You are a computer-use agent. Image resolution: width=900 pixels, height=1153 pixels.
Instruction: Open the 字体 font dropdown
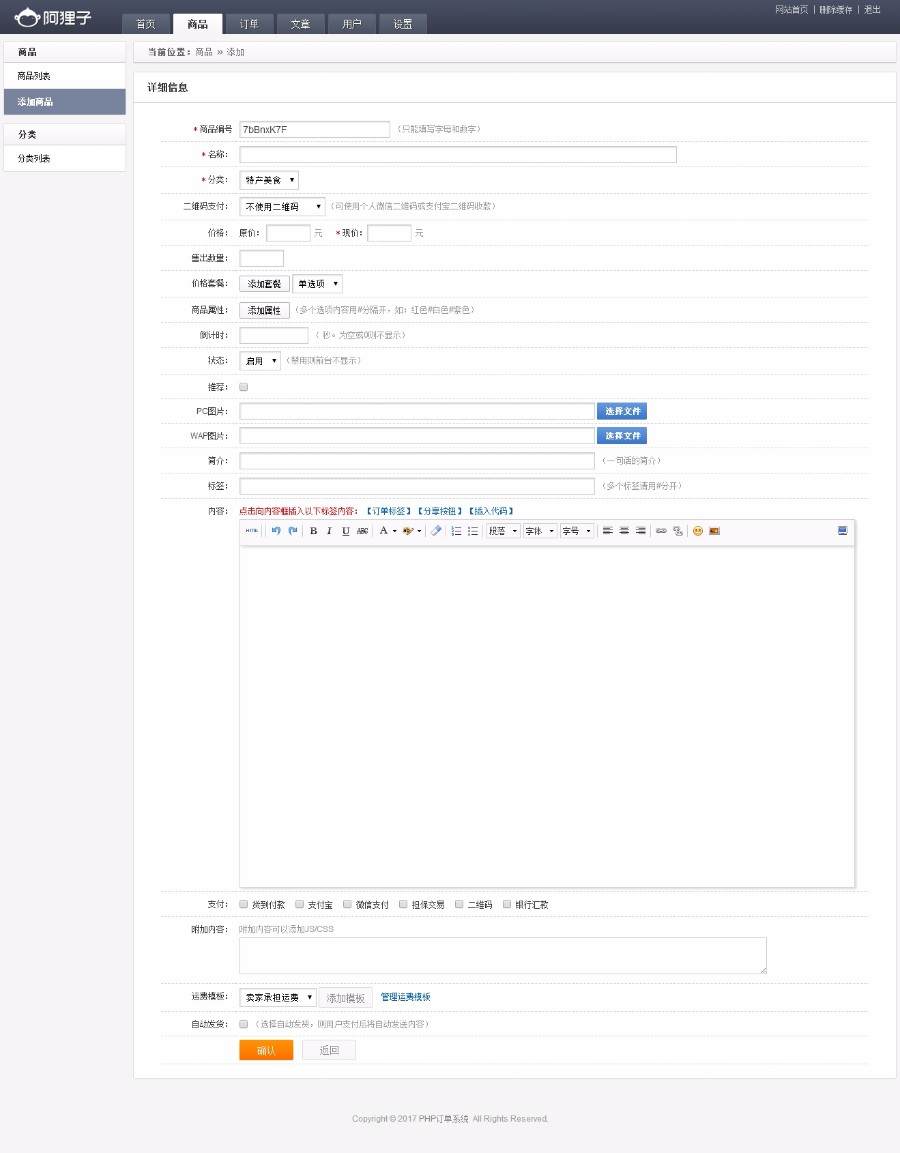[x=540, y=531]
